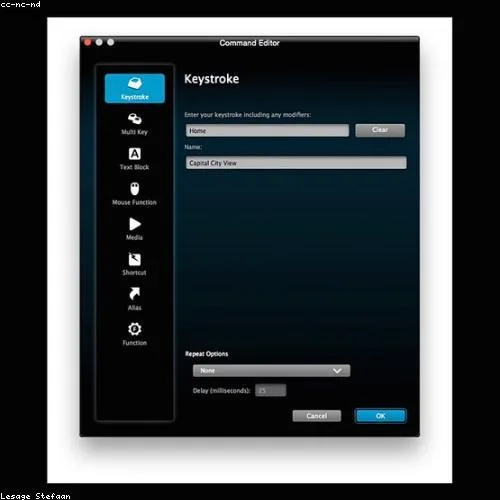Close the Command Editor window
The width and height of the screenshot is (500, 500).
(x=88, y=42)
